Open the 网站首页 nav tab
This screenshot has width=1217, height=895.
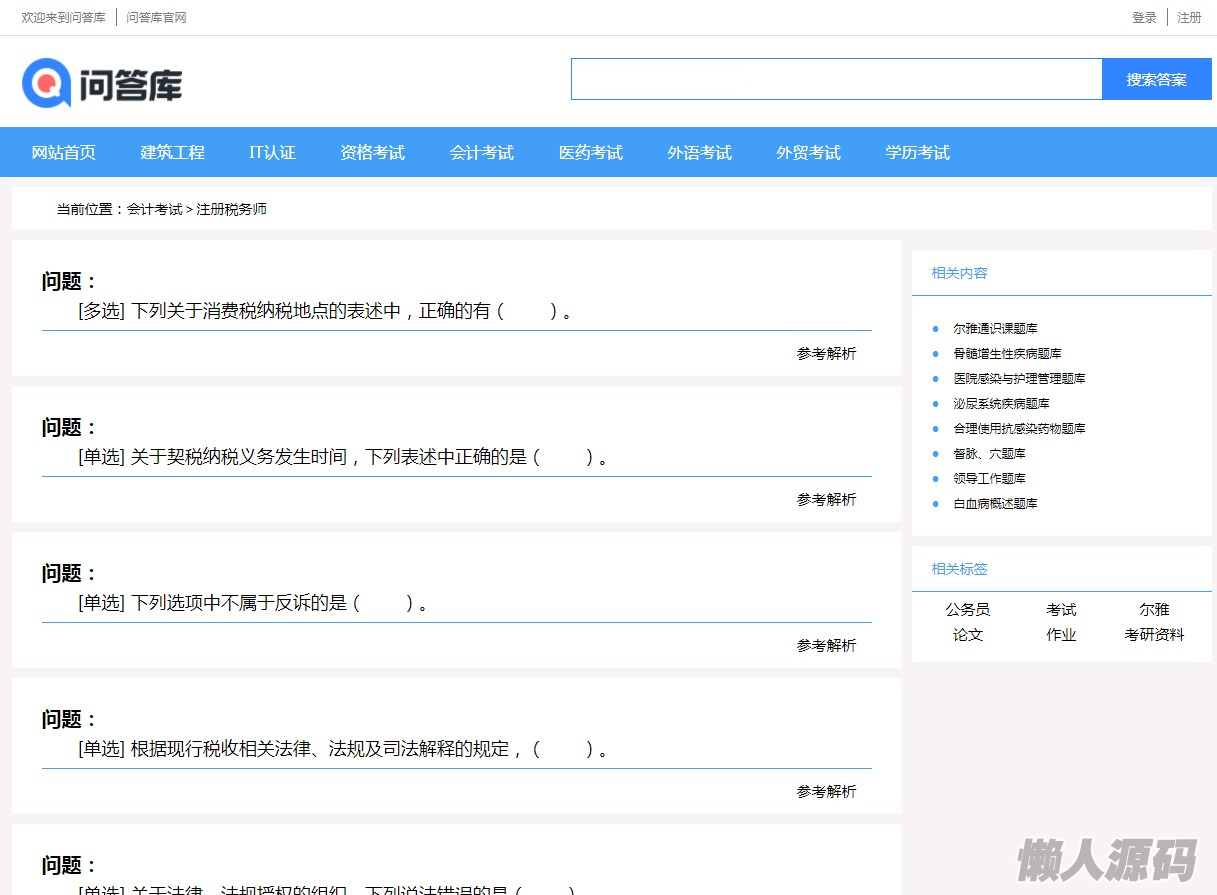coord(64,153)
